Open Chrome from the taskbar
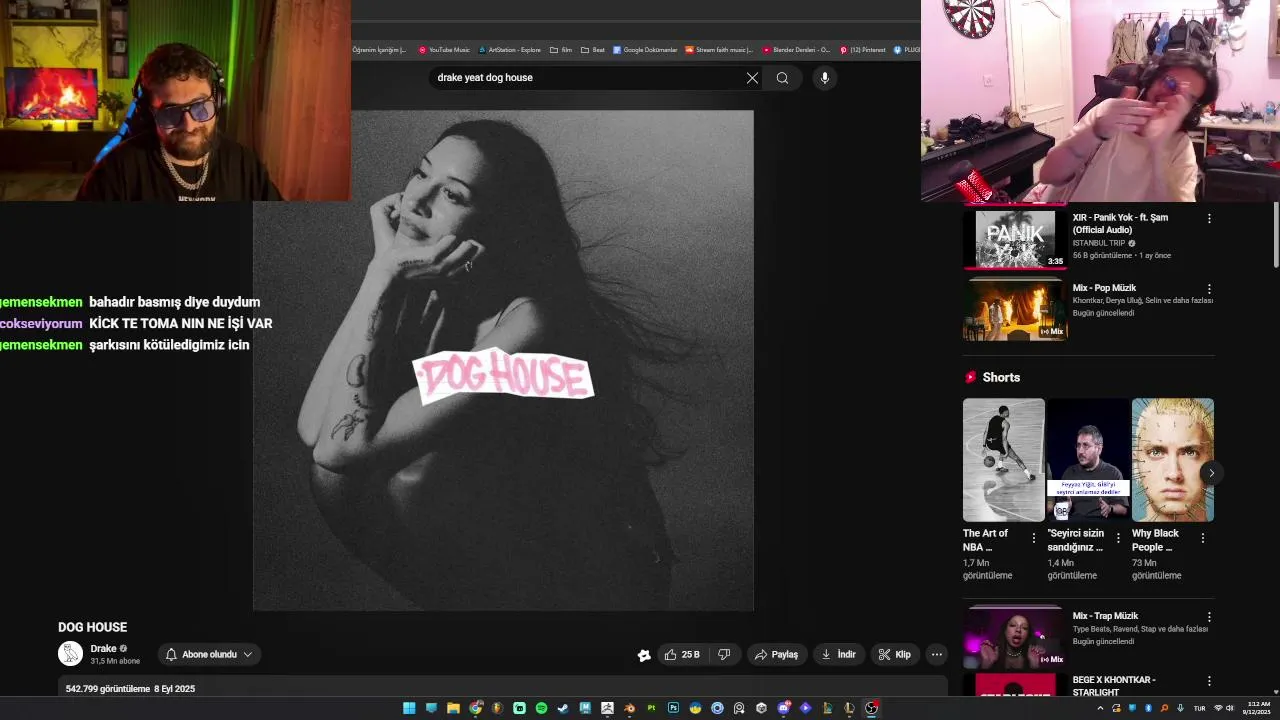 point(475,708)
